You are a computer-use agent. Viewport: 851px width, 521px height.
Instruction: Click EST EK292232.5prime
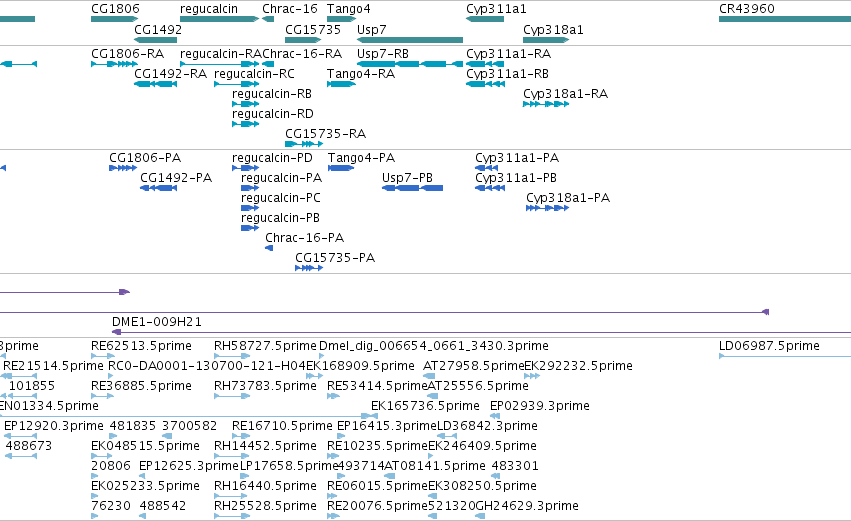[579, 366]
